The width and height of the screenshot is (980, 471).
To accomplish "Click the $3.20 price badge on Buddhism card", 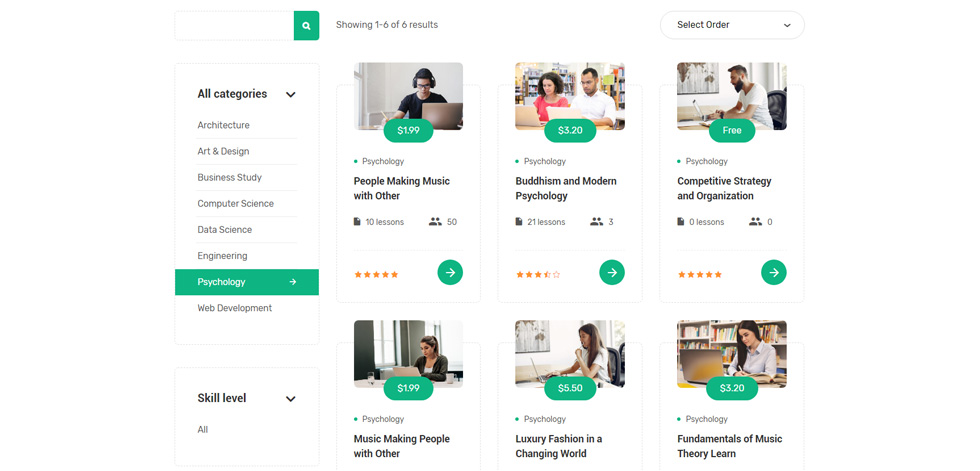I will pyautogui.click(x=570, y=131).
